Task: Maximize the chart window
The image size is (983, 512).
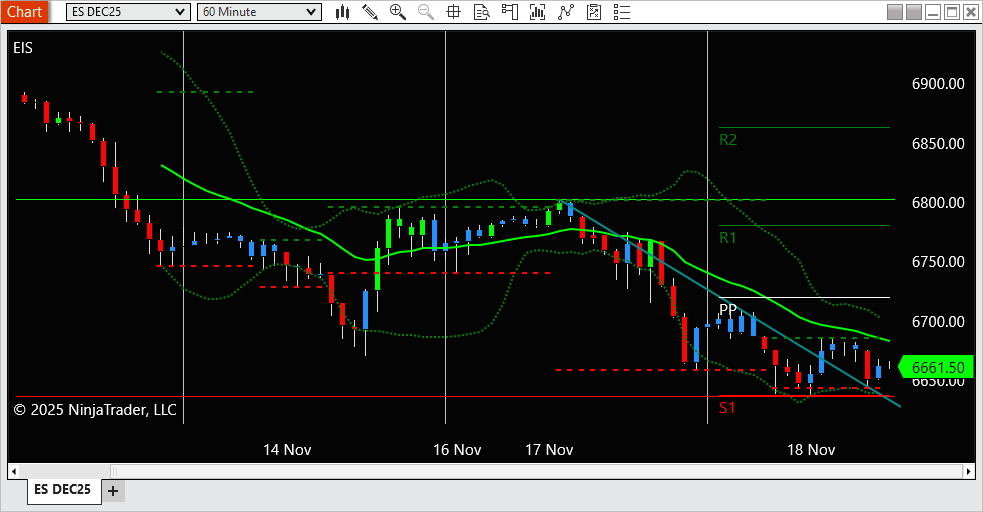Action: (952, 12)
